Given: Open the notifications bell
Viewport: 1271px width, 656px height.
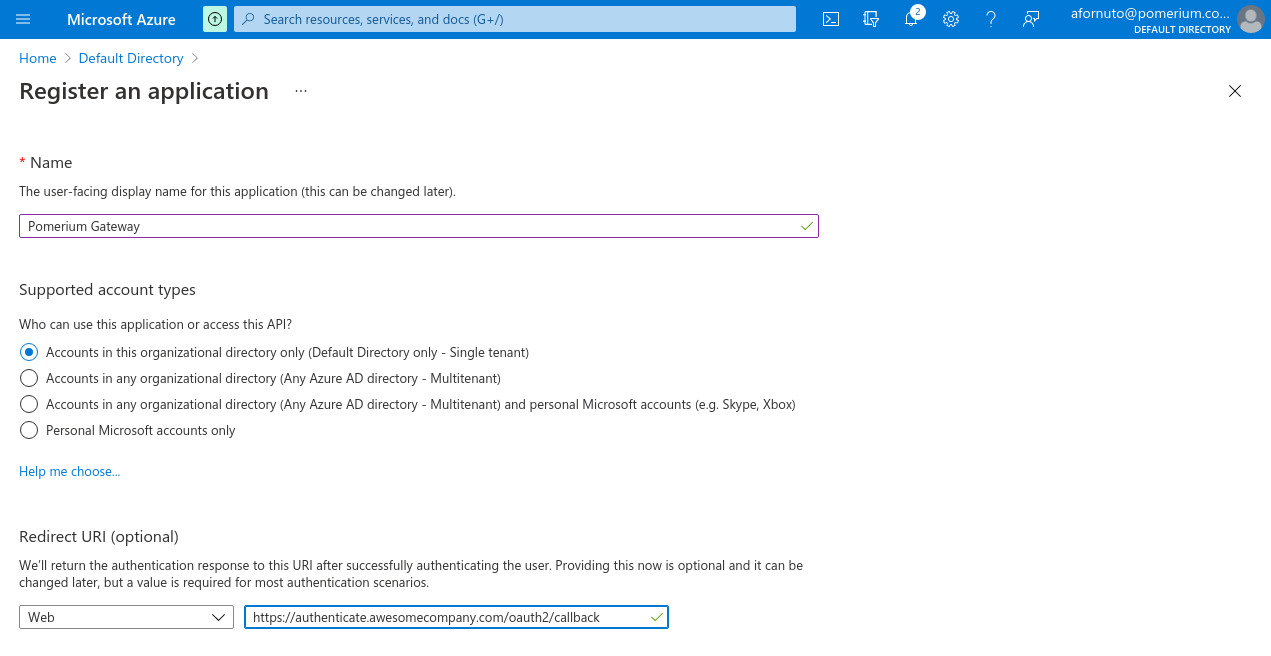Looking at the screenshot, I should pyautogui.click(x=911, y=19).
